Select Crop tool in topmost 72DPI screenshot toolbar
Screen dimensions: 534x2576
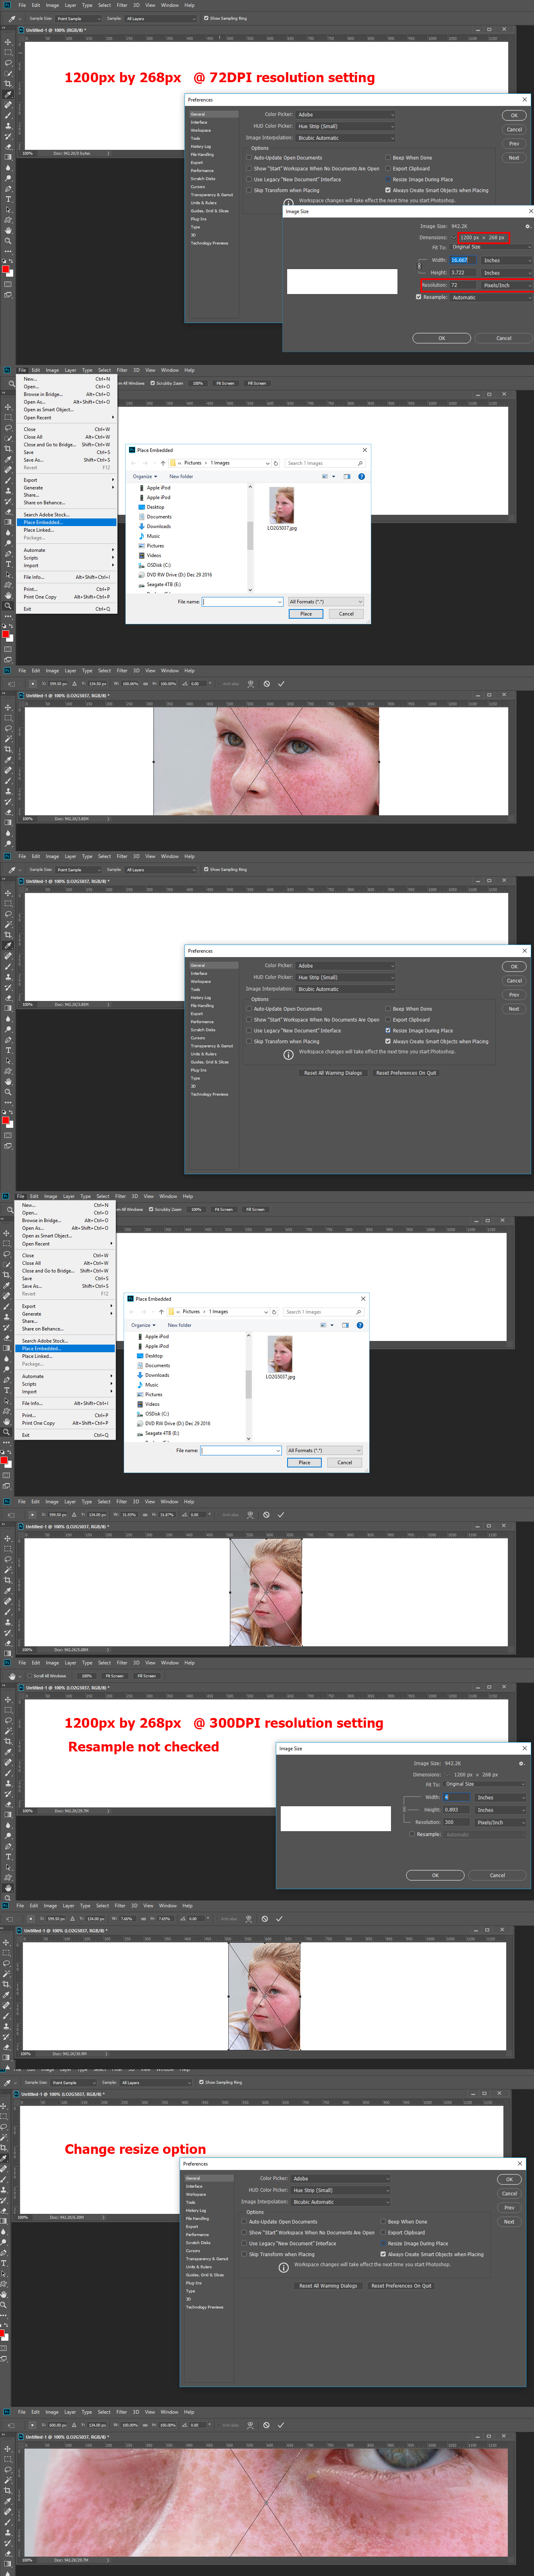click(8, 84)
